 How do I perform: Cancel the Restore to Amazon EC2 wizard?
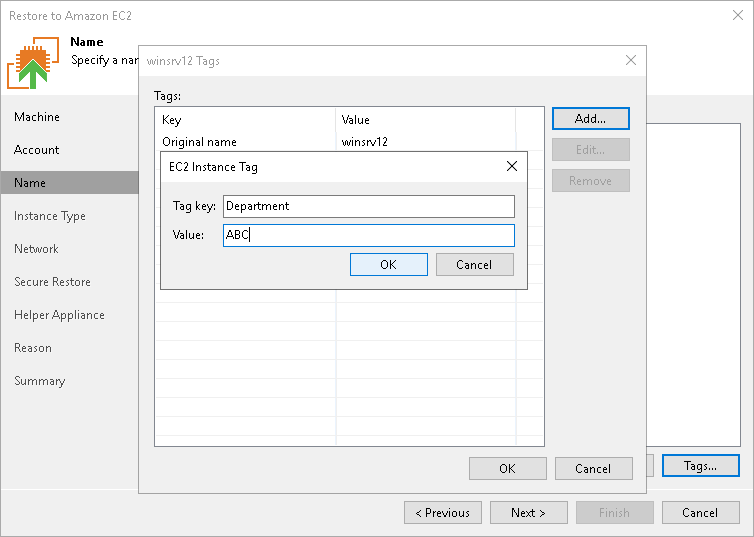coord(701,512)
